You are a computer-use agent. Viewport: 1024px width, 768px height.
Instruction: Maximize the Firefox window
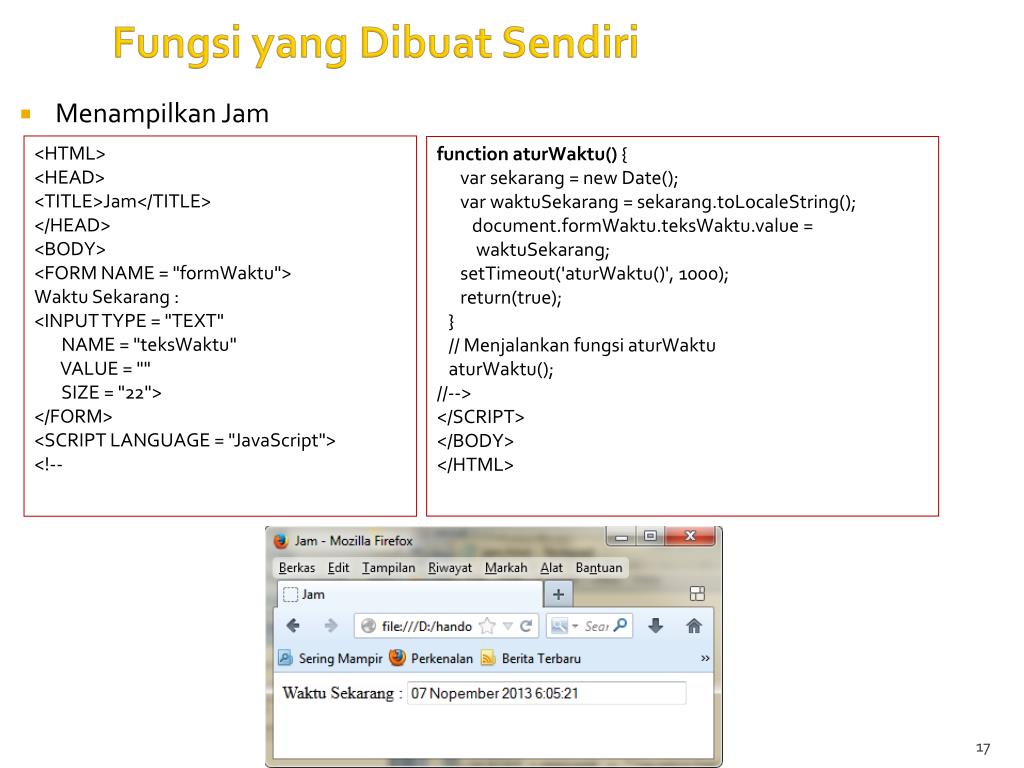[x=650, y=537]
